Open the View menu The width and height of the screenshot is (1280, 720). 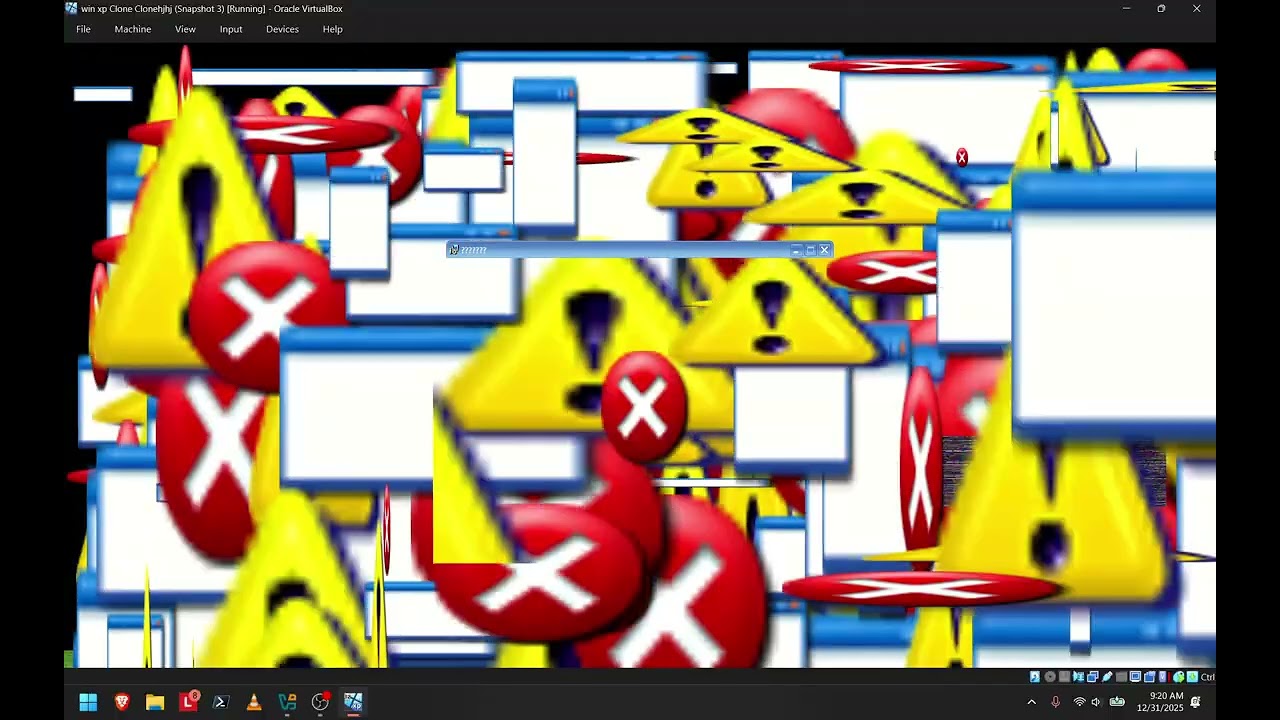(185, 29)
